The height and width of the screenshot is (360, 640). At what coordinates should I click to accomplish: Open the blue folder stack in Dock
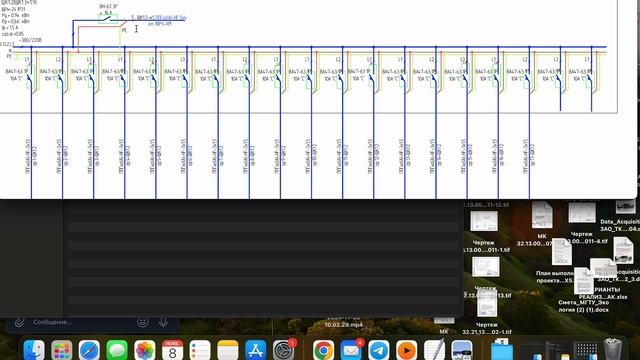502,350
